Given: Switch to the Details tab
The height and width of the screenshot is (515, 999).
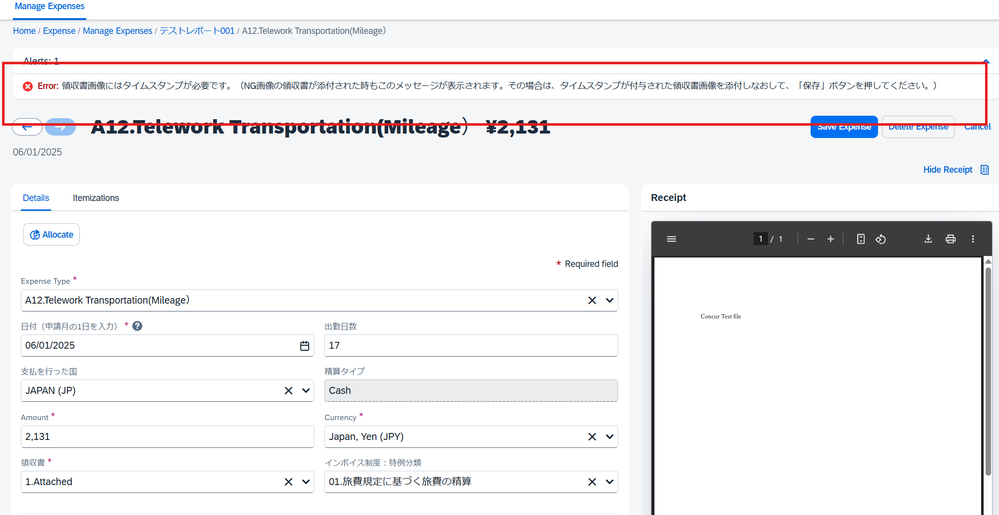Looking at the screenshot, I should tap(36, 198).
